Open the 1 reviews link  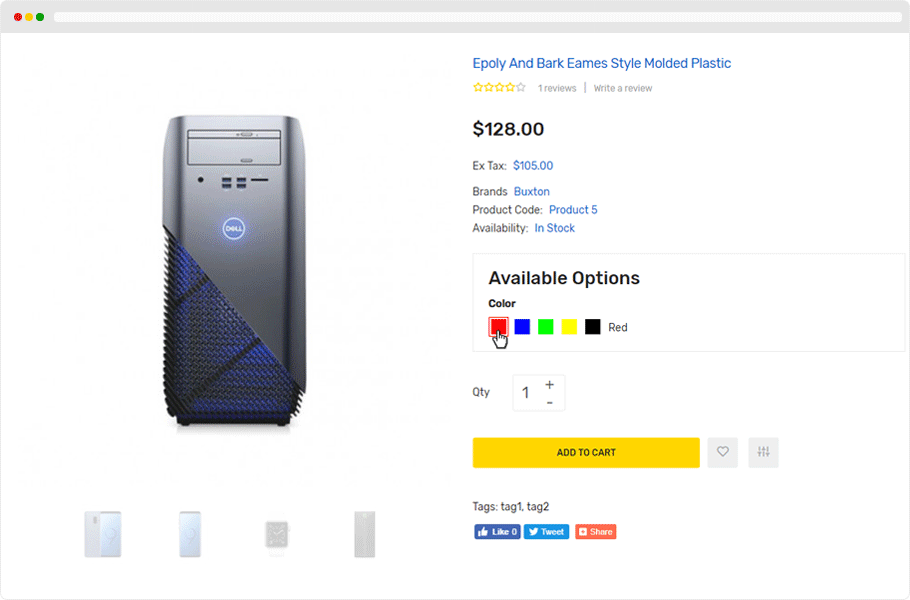point(557,88)
